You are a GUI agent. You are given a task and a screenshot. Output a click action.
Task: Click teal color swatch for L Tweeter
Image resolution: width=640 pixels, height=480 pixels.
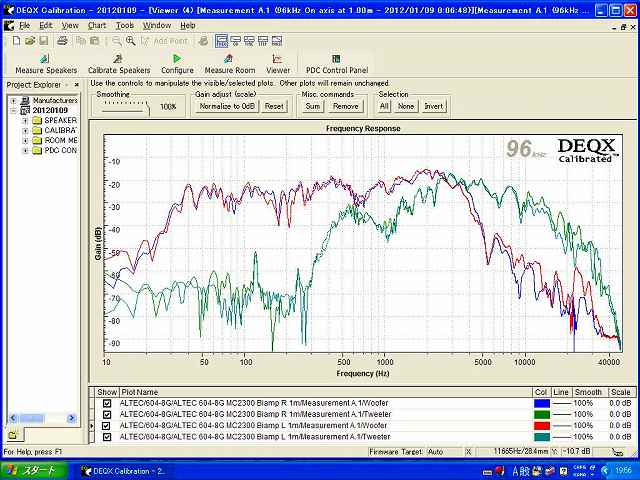pyautogui.click(x=542, y=437)
